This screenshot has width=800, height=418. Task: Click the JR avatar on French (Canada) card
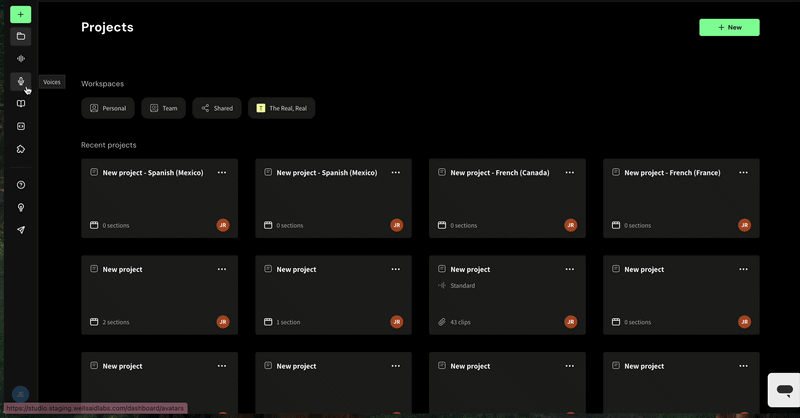click(x=570, y=225)
